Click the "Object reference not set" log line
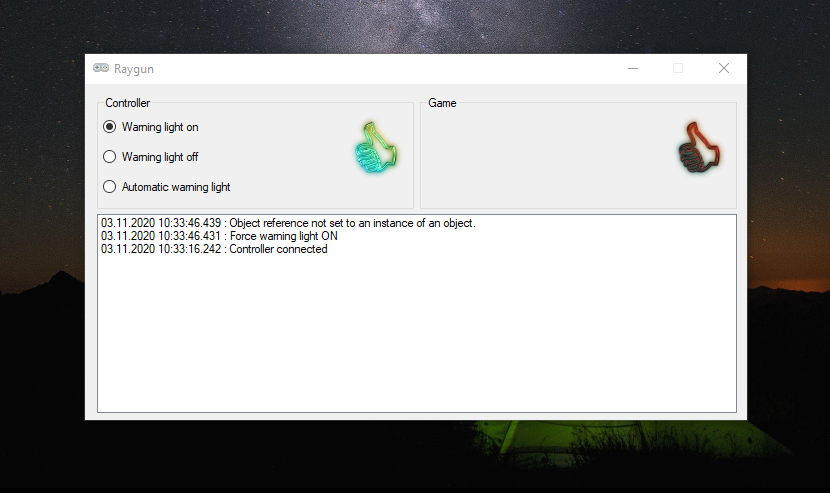 click(x=288, y=223)
